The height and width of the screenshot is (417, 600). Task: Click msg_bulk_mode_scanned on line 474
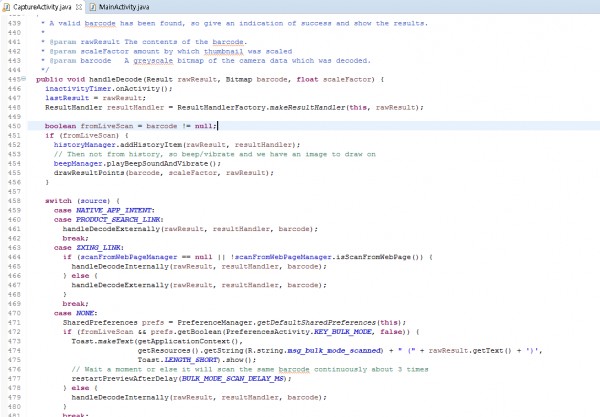coord(334,350)
